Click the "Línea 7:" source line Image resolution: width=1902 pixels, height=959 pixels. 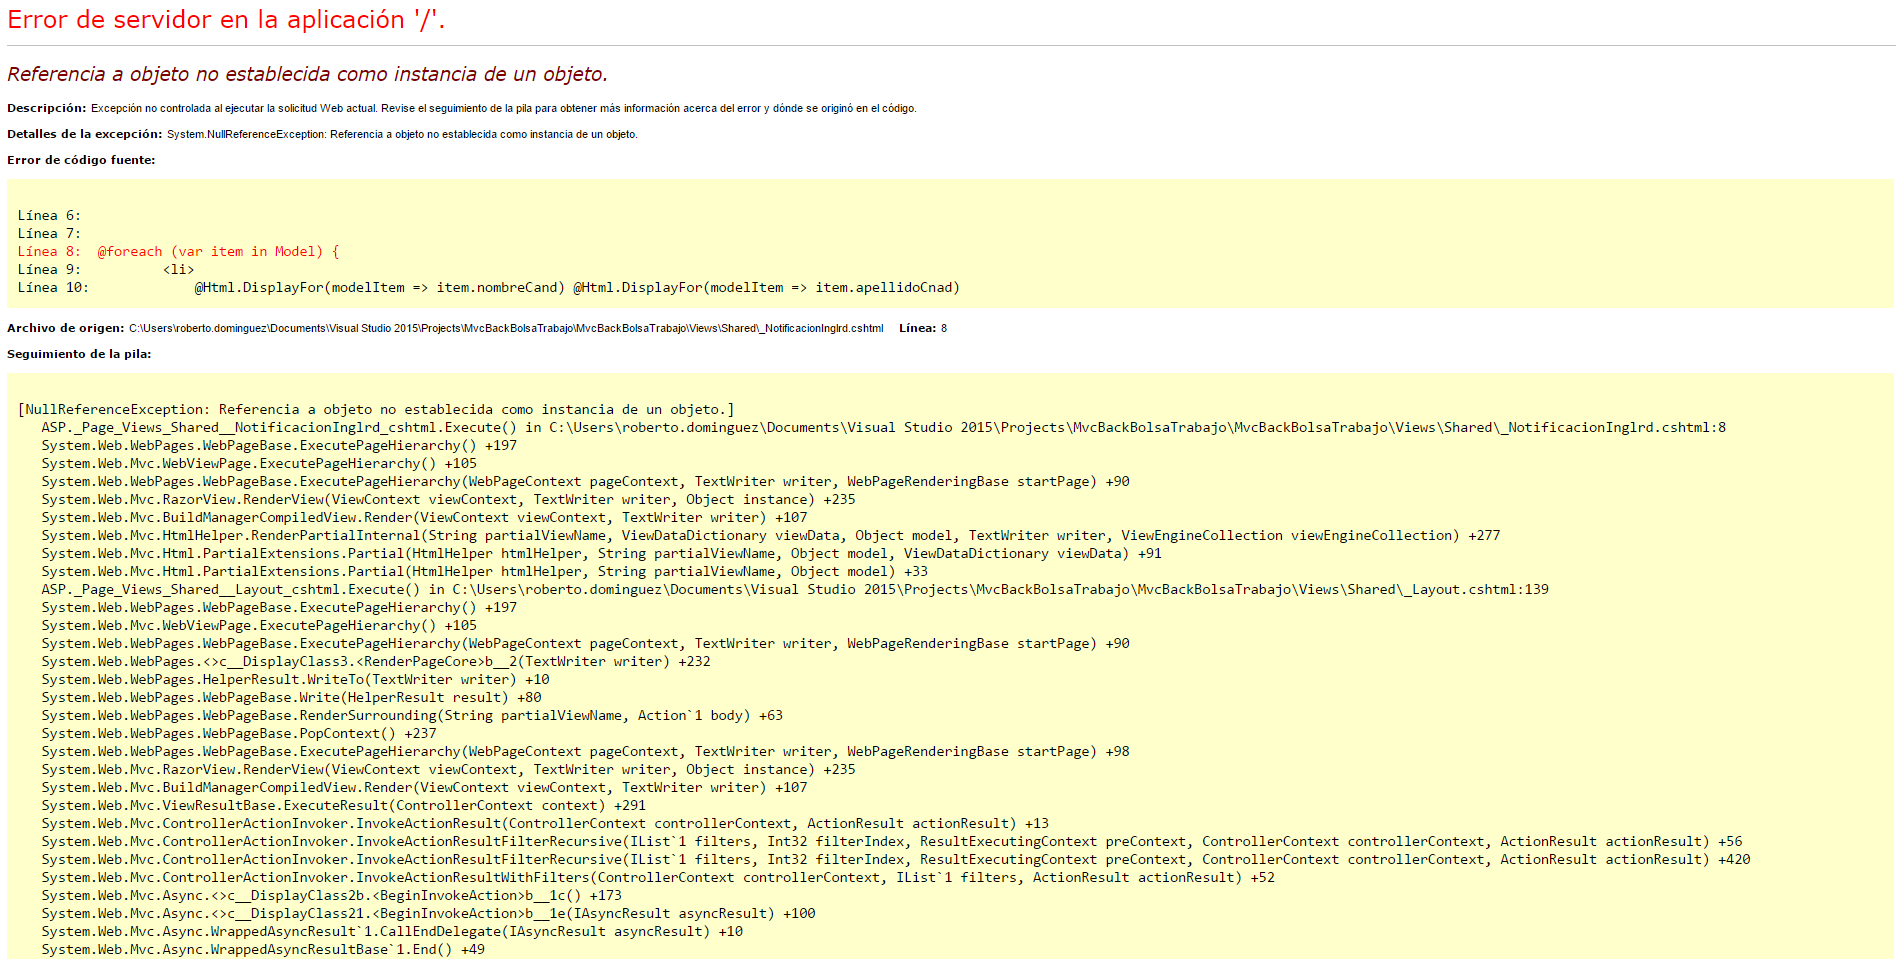[49, 234]
